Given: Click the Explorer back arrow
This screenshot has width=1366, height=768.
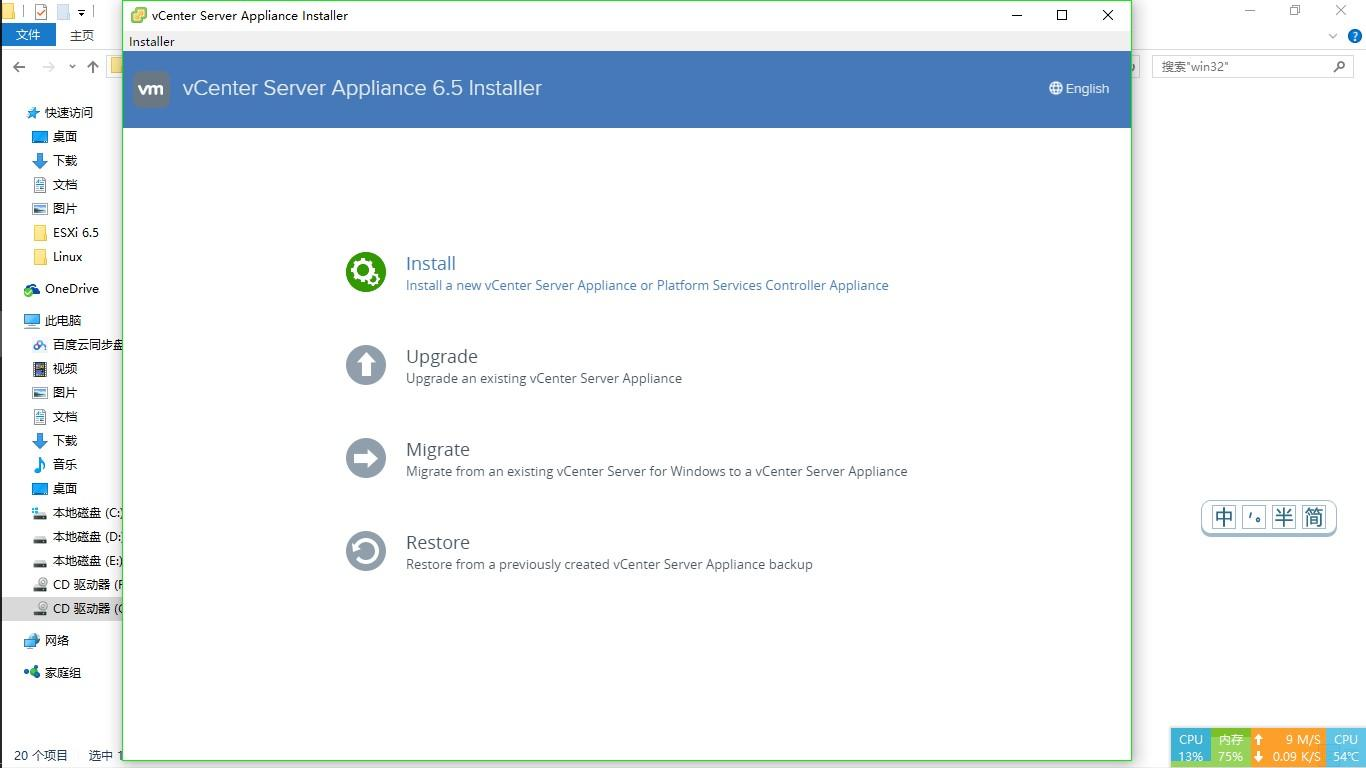Looking at the screenshot, I should pyautogui.click(x=19, y=67).
